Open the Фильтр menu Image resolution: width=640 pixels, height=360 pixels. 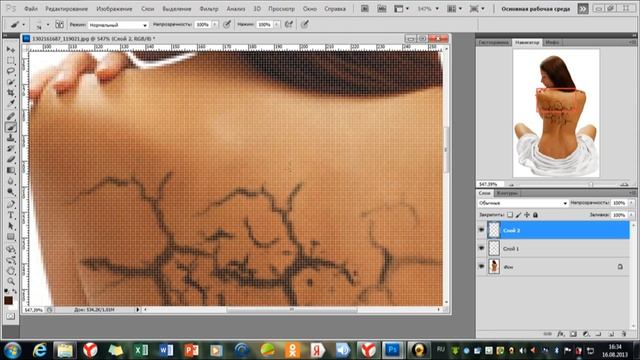coord(209,9)
